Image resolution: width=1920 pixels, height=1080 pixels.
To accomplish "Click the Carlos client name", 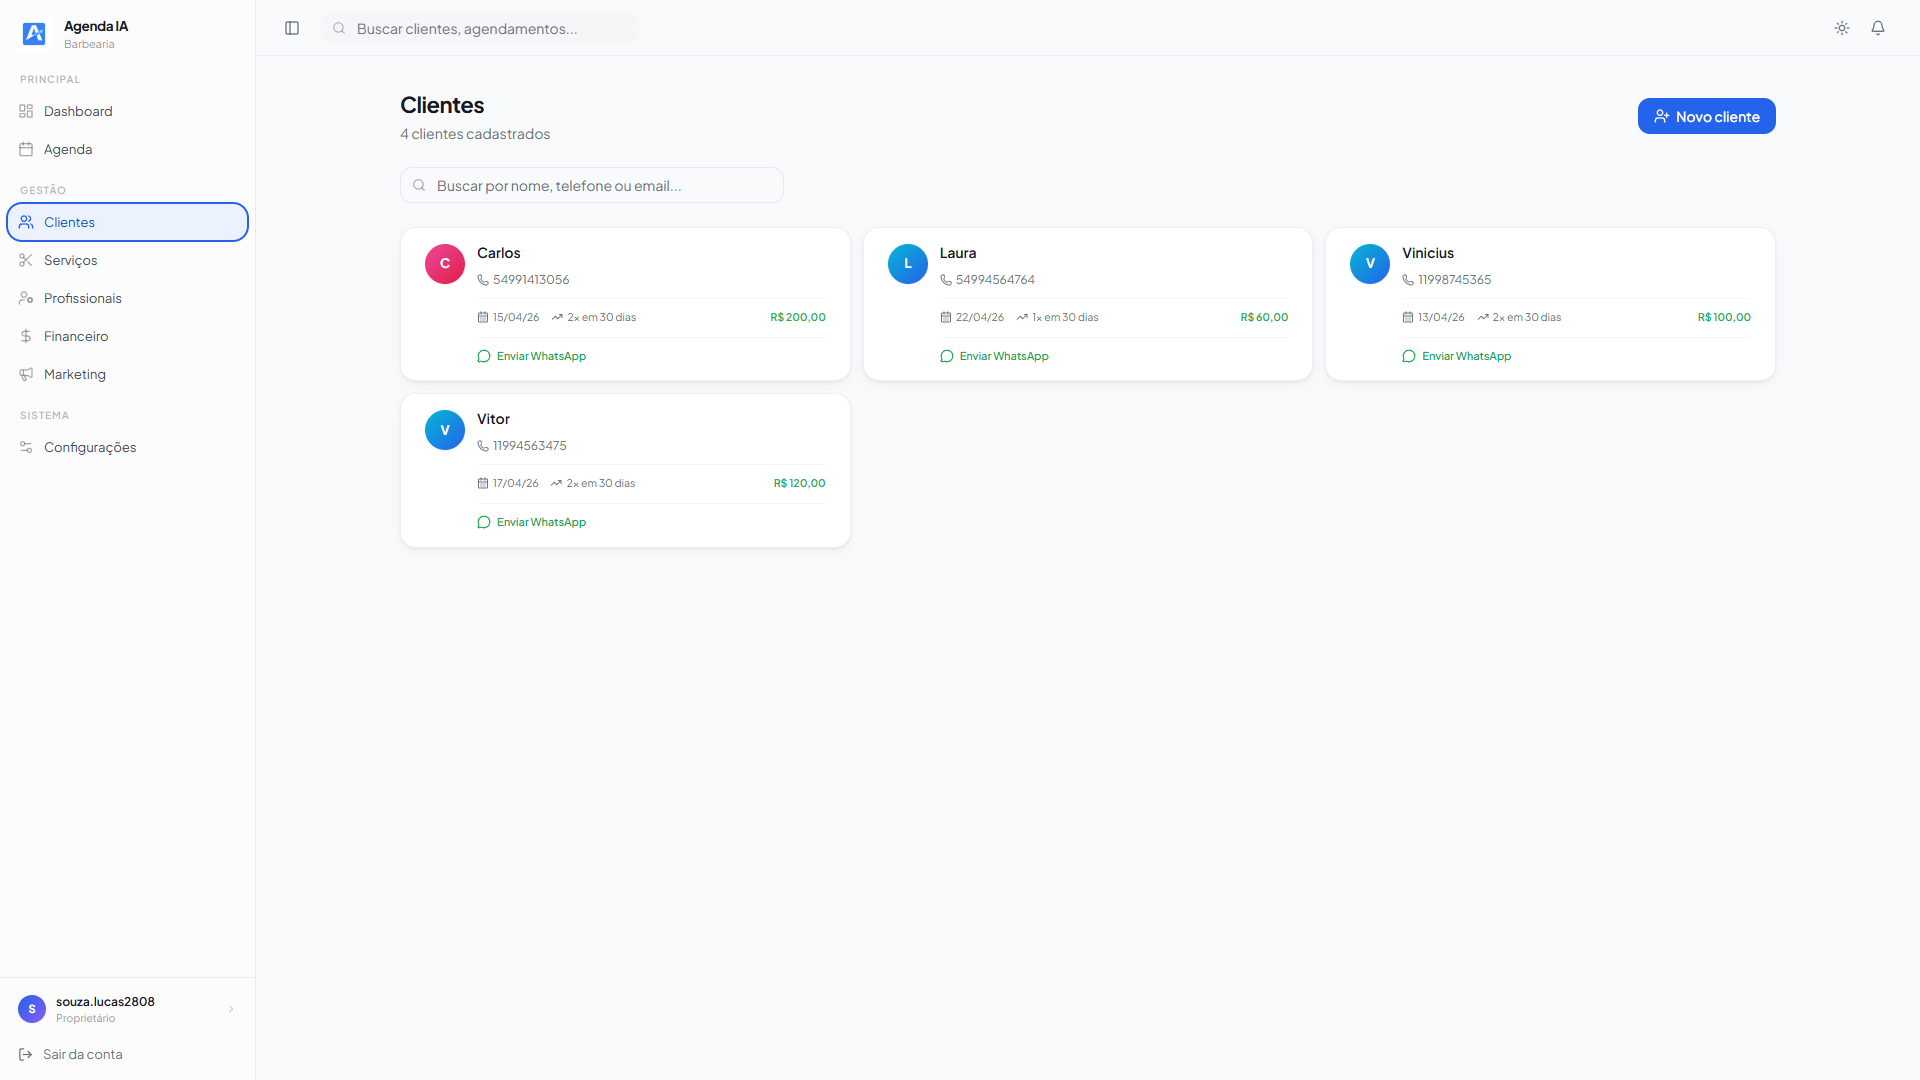I will tap(499, 253).
